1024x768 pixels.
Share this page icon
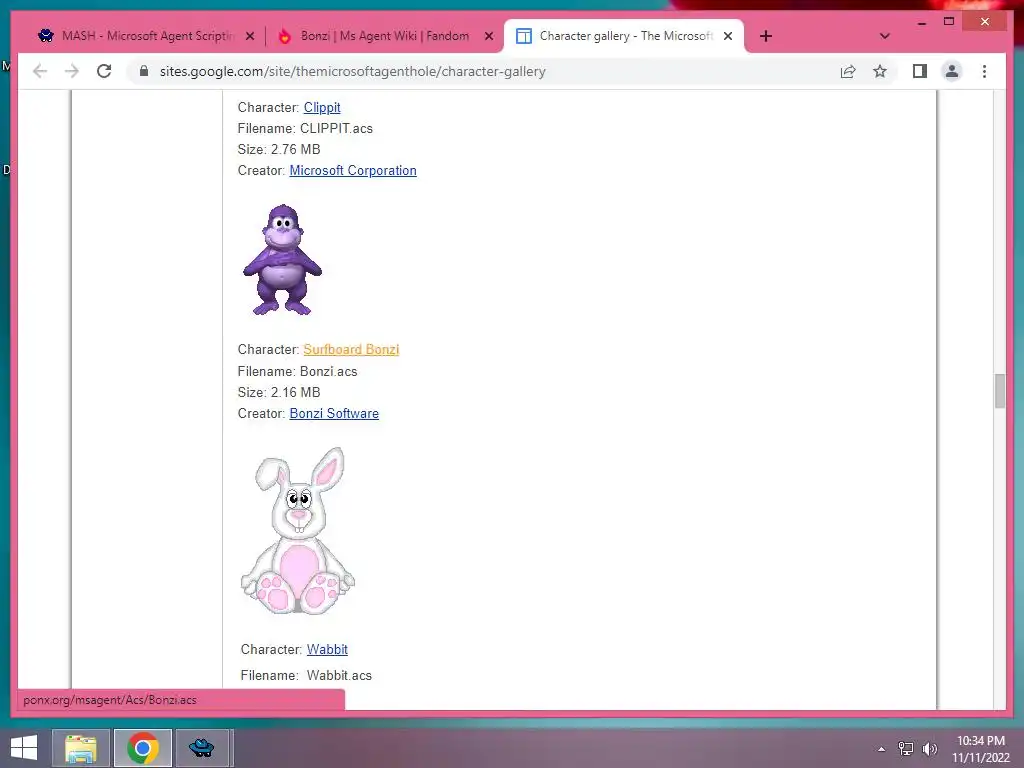point(848,71)
